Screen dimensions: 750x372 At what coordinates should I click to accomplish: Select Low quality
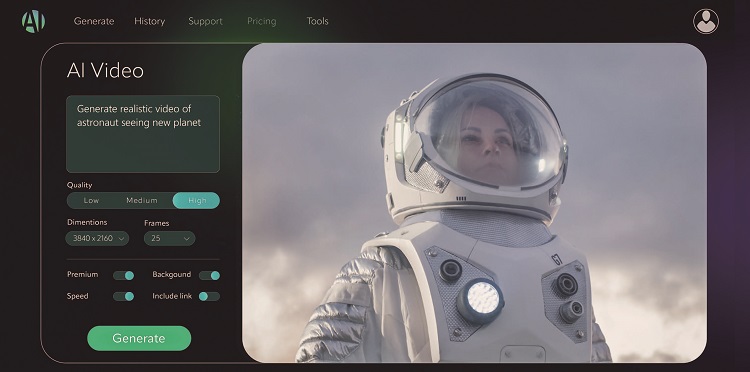91,200
